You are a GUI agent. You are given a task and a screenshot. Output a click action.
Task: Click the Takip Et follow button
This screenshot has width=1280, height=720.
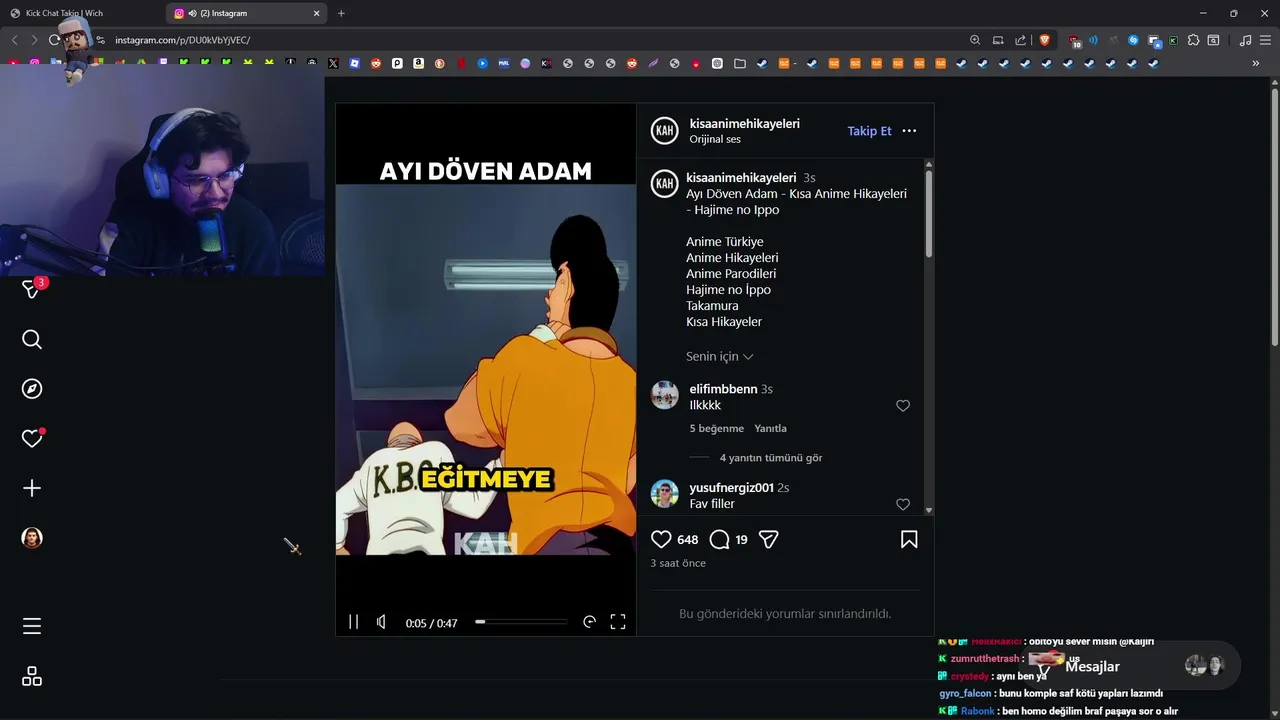click(869, 131)
